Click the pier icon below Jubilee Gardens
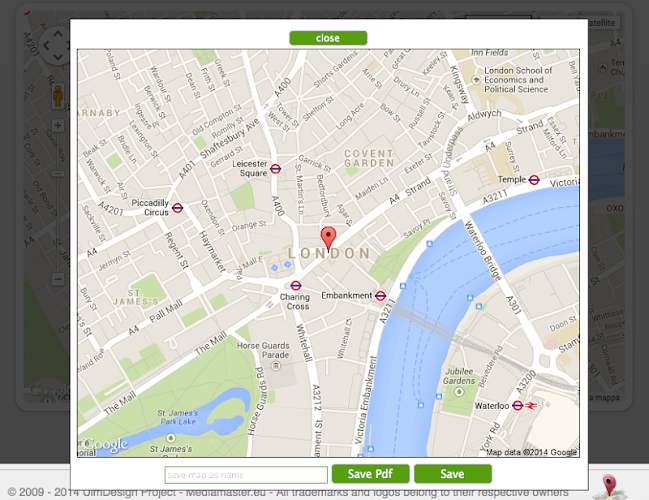The height and width of the screenshot is (500, 649). click(439, 397)
